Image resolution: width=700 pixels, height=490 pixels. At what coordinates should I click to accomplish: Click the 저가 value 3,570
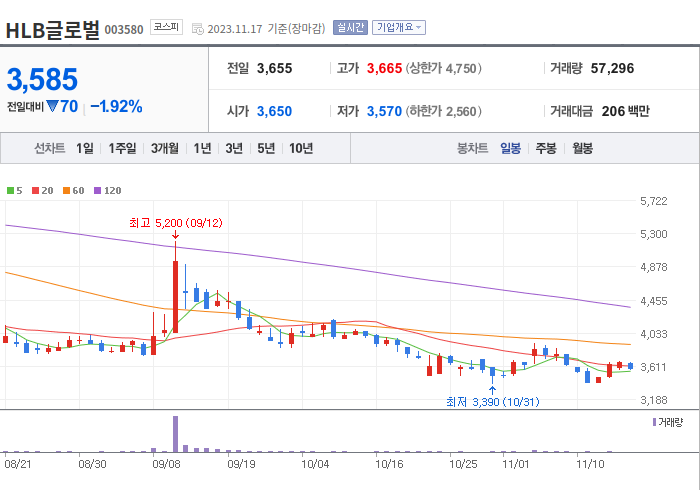[x=384, y=111]
